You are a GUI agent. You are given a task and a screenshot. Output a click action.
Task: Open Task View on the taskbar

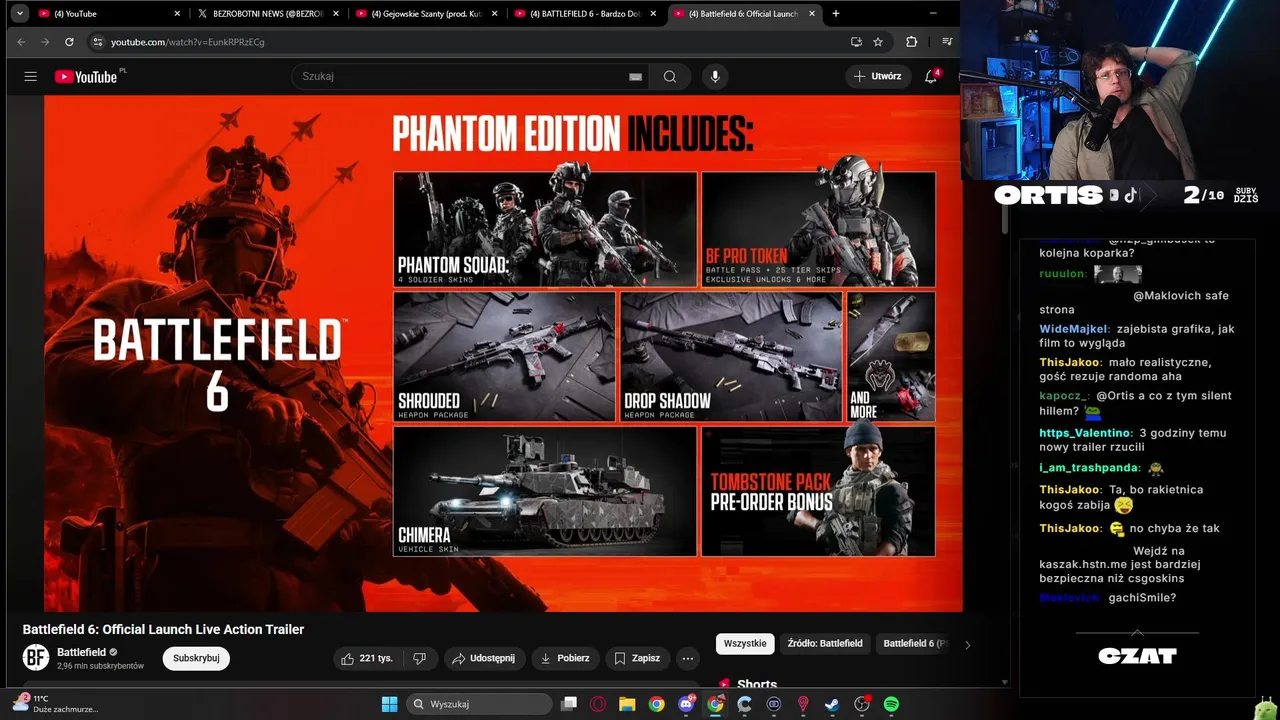point(569,704)
